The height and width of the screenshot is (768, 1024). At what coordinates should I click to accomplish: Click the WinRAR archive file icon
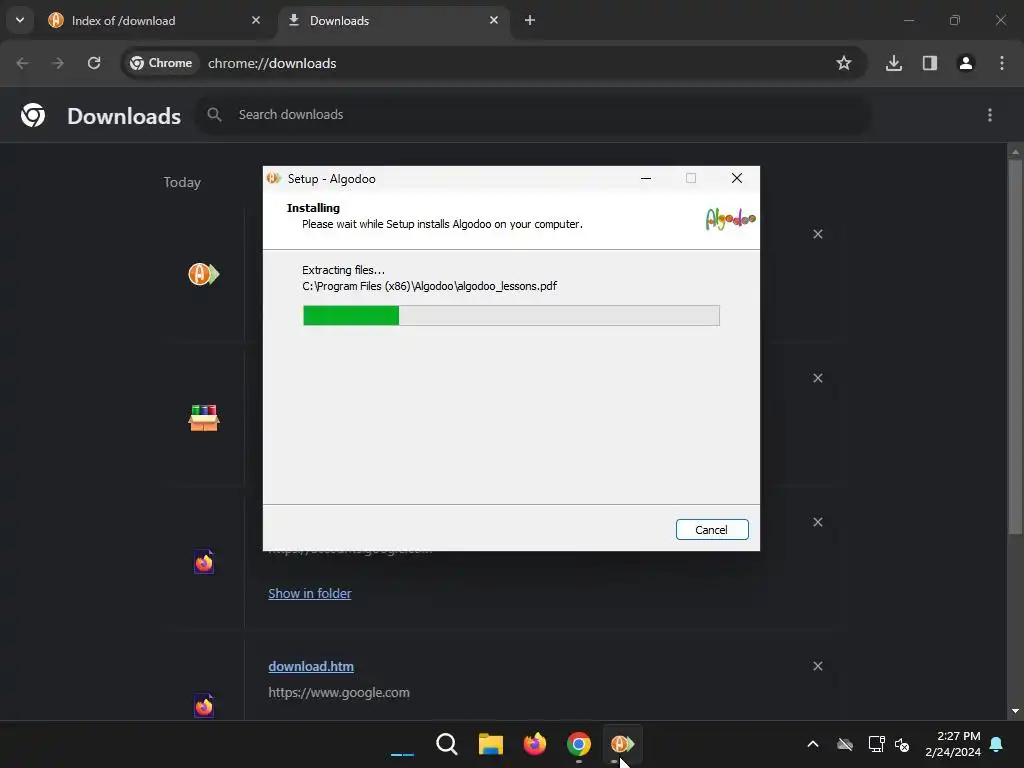(204, 418)
